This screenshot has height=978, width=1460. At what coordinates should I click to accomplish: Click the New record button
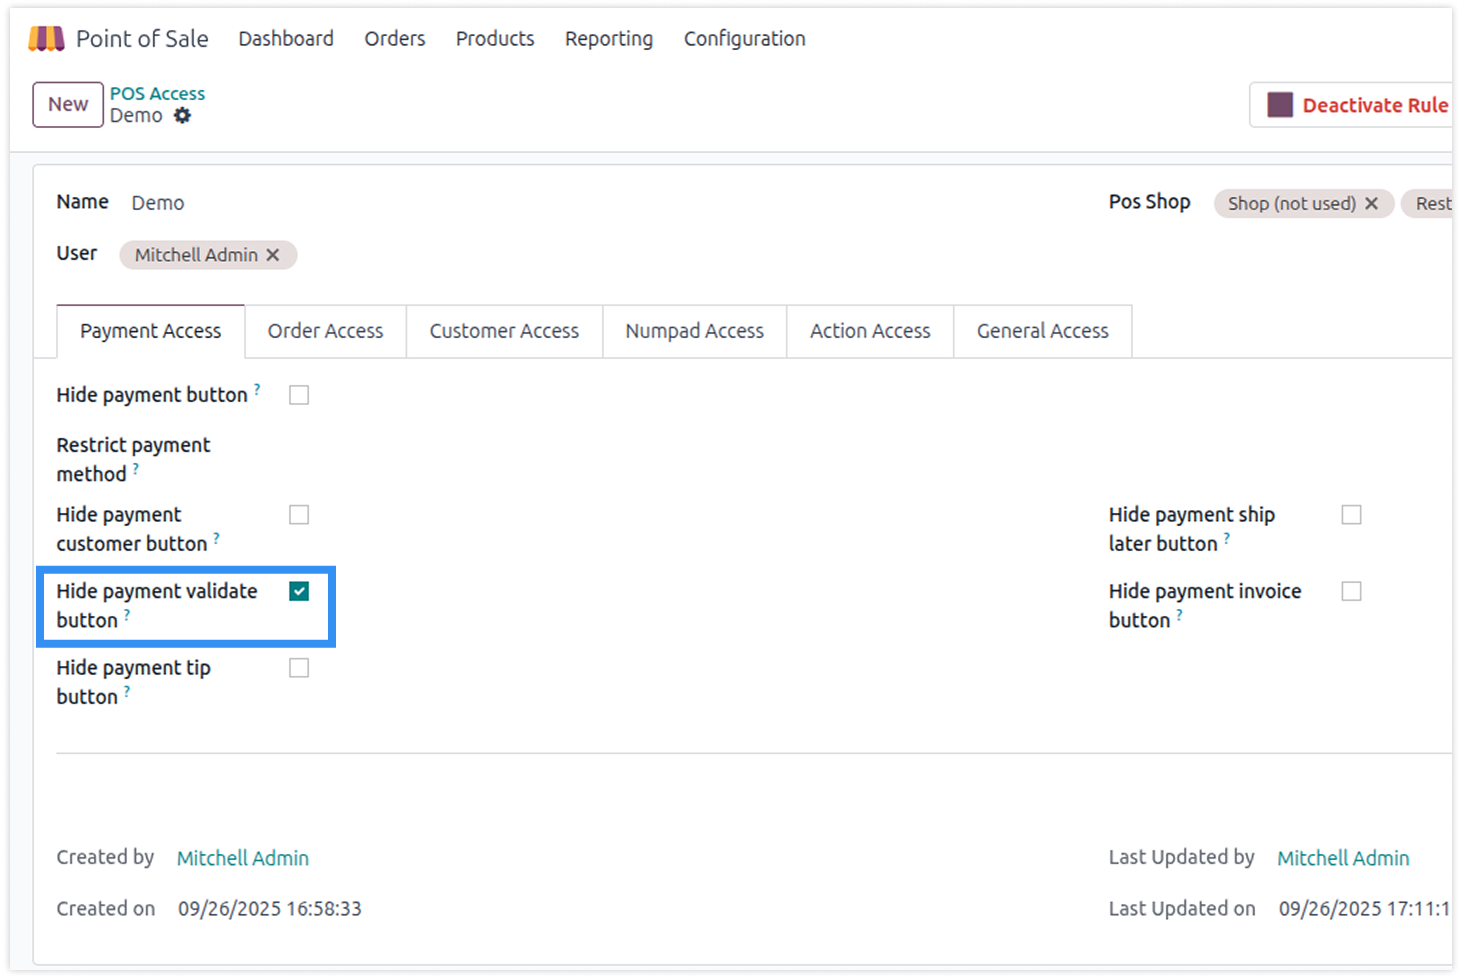coord(68,104)
